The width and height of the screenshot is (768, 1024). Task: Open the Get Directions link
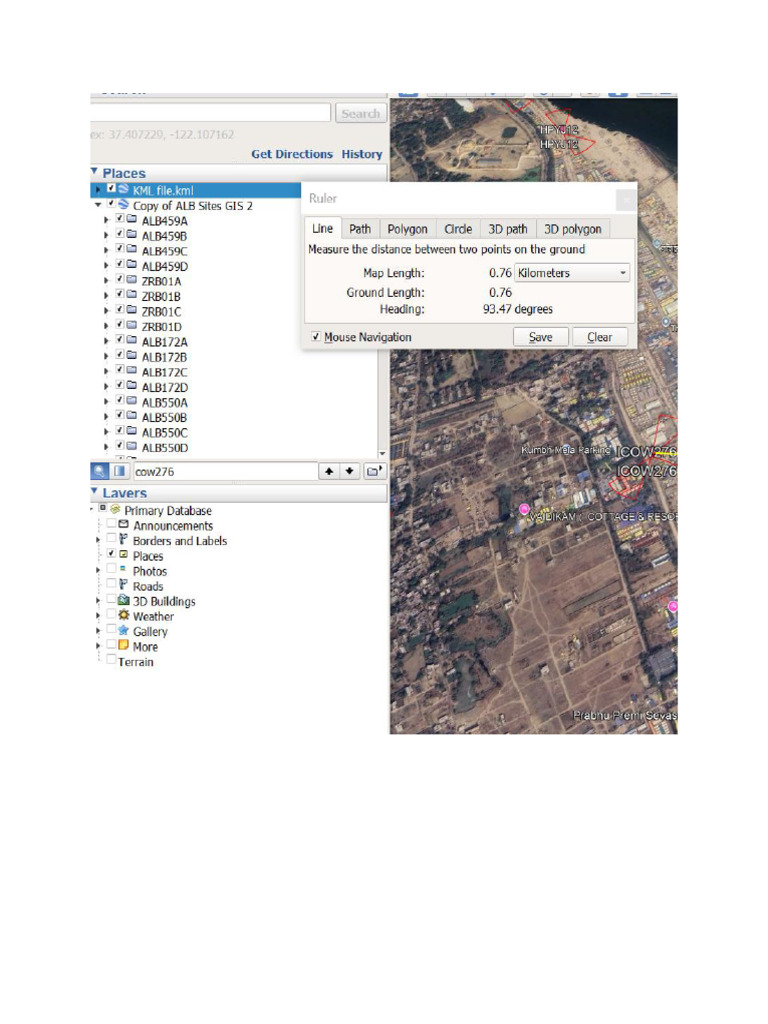[x=291, y=154]
